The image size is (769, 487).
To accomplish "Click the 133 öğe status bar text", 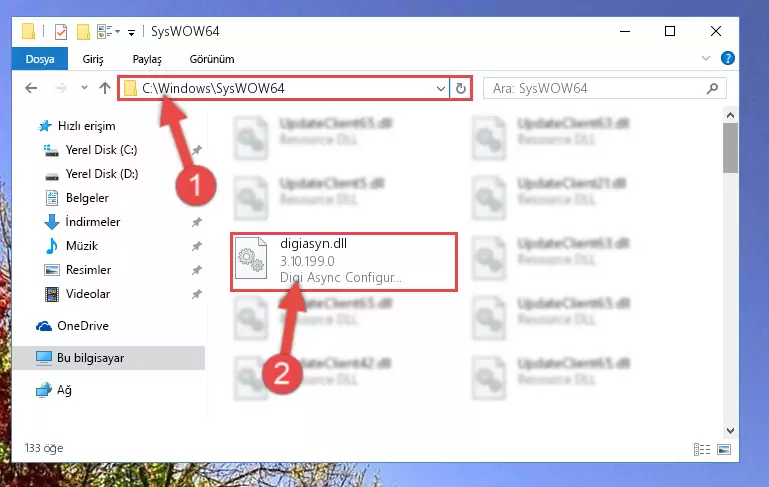I will tap(44, 448).
